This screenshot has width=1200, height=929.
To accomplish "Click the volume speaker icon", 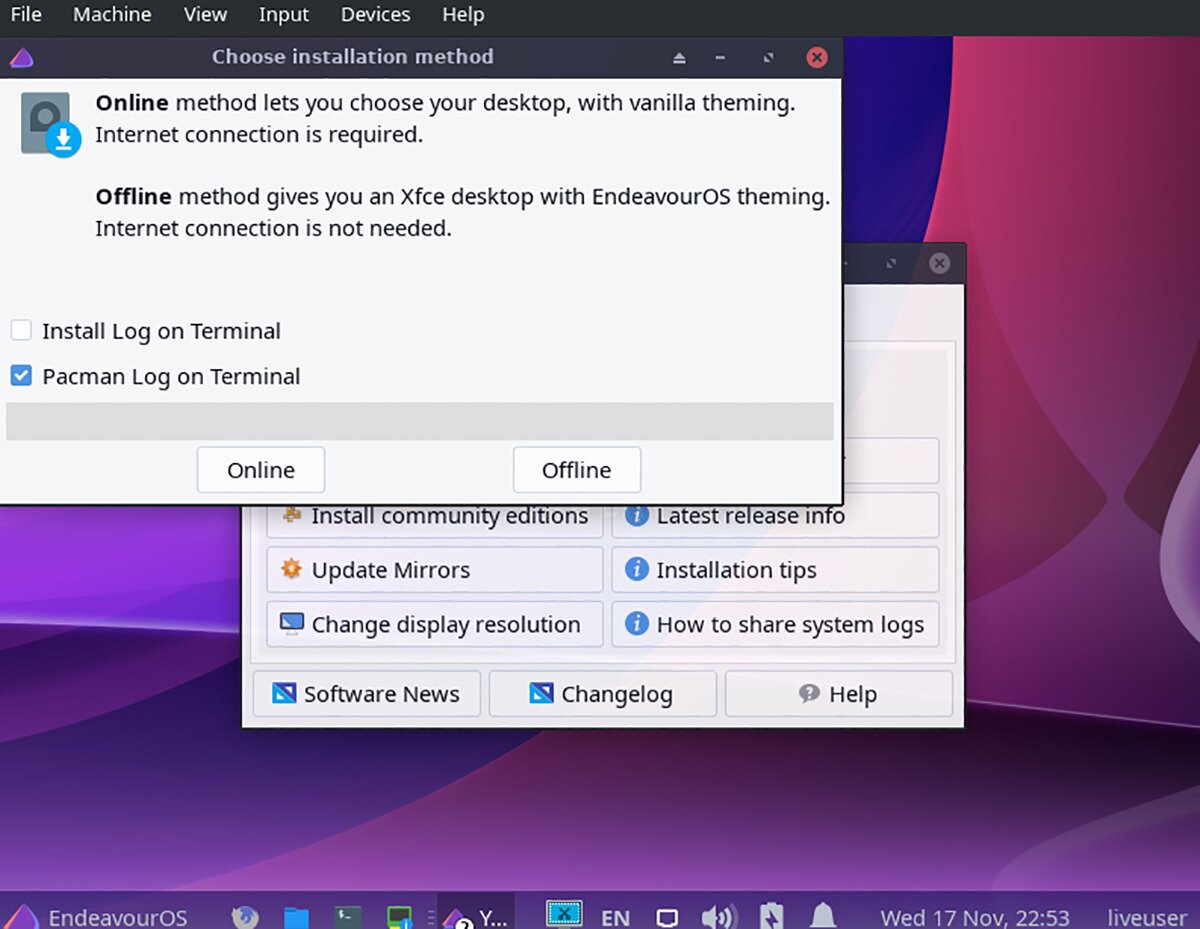I will tap(718, 917).
